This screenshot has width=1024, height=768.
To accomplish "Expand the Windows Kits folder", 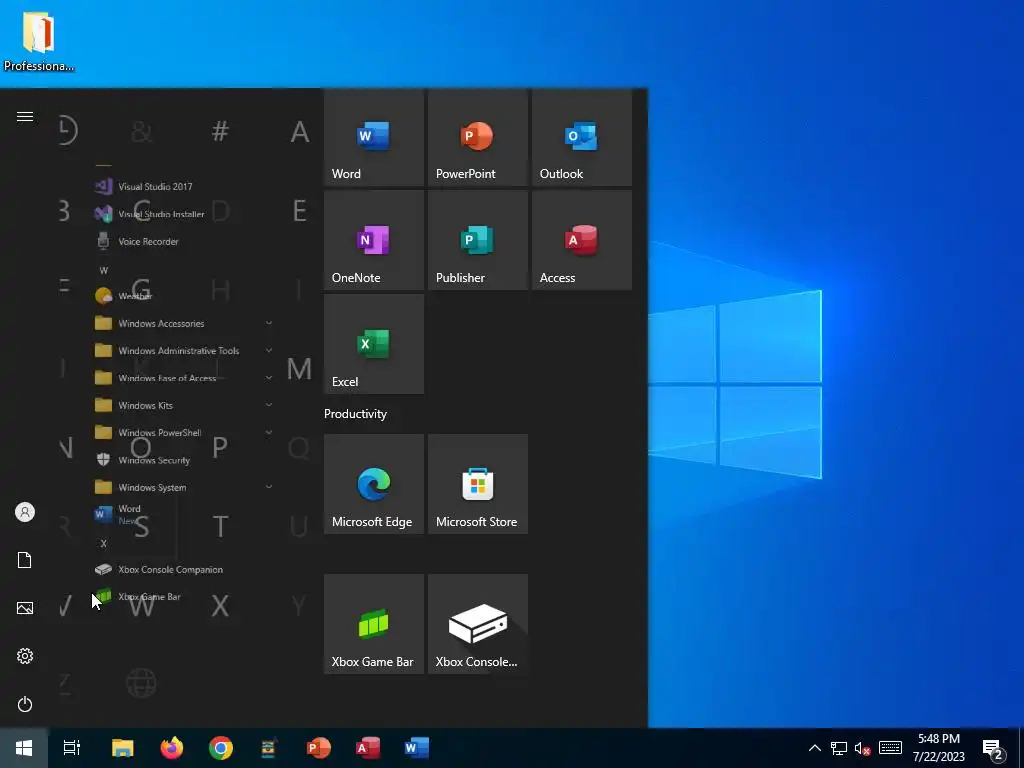I will coord(183,406).
